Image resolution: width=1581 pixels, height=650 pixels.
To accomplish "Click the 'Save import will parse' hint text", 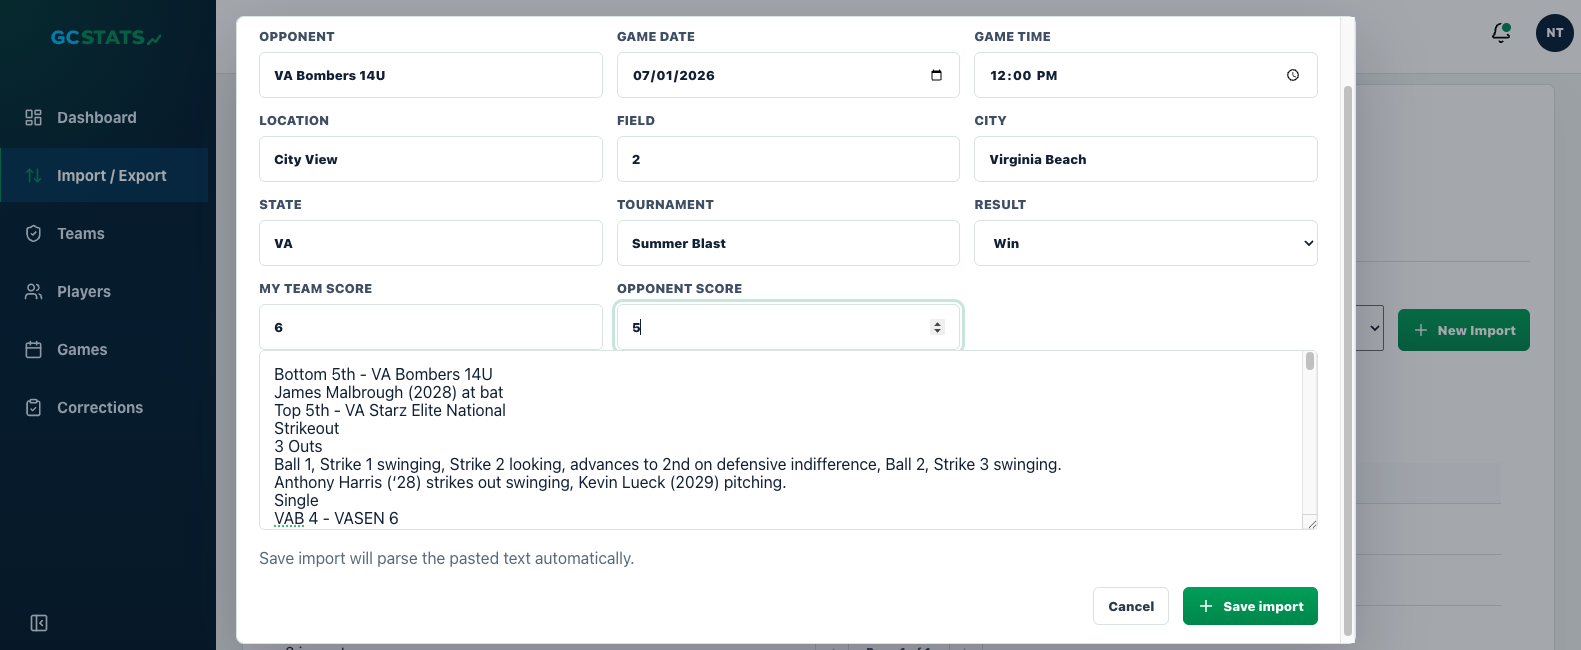I will 446,558.
